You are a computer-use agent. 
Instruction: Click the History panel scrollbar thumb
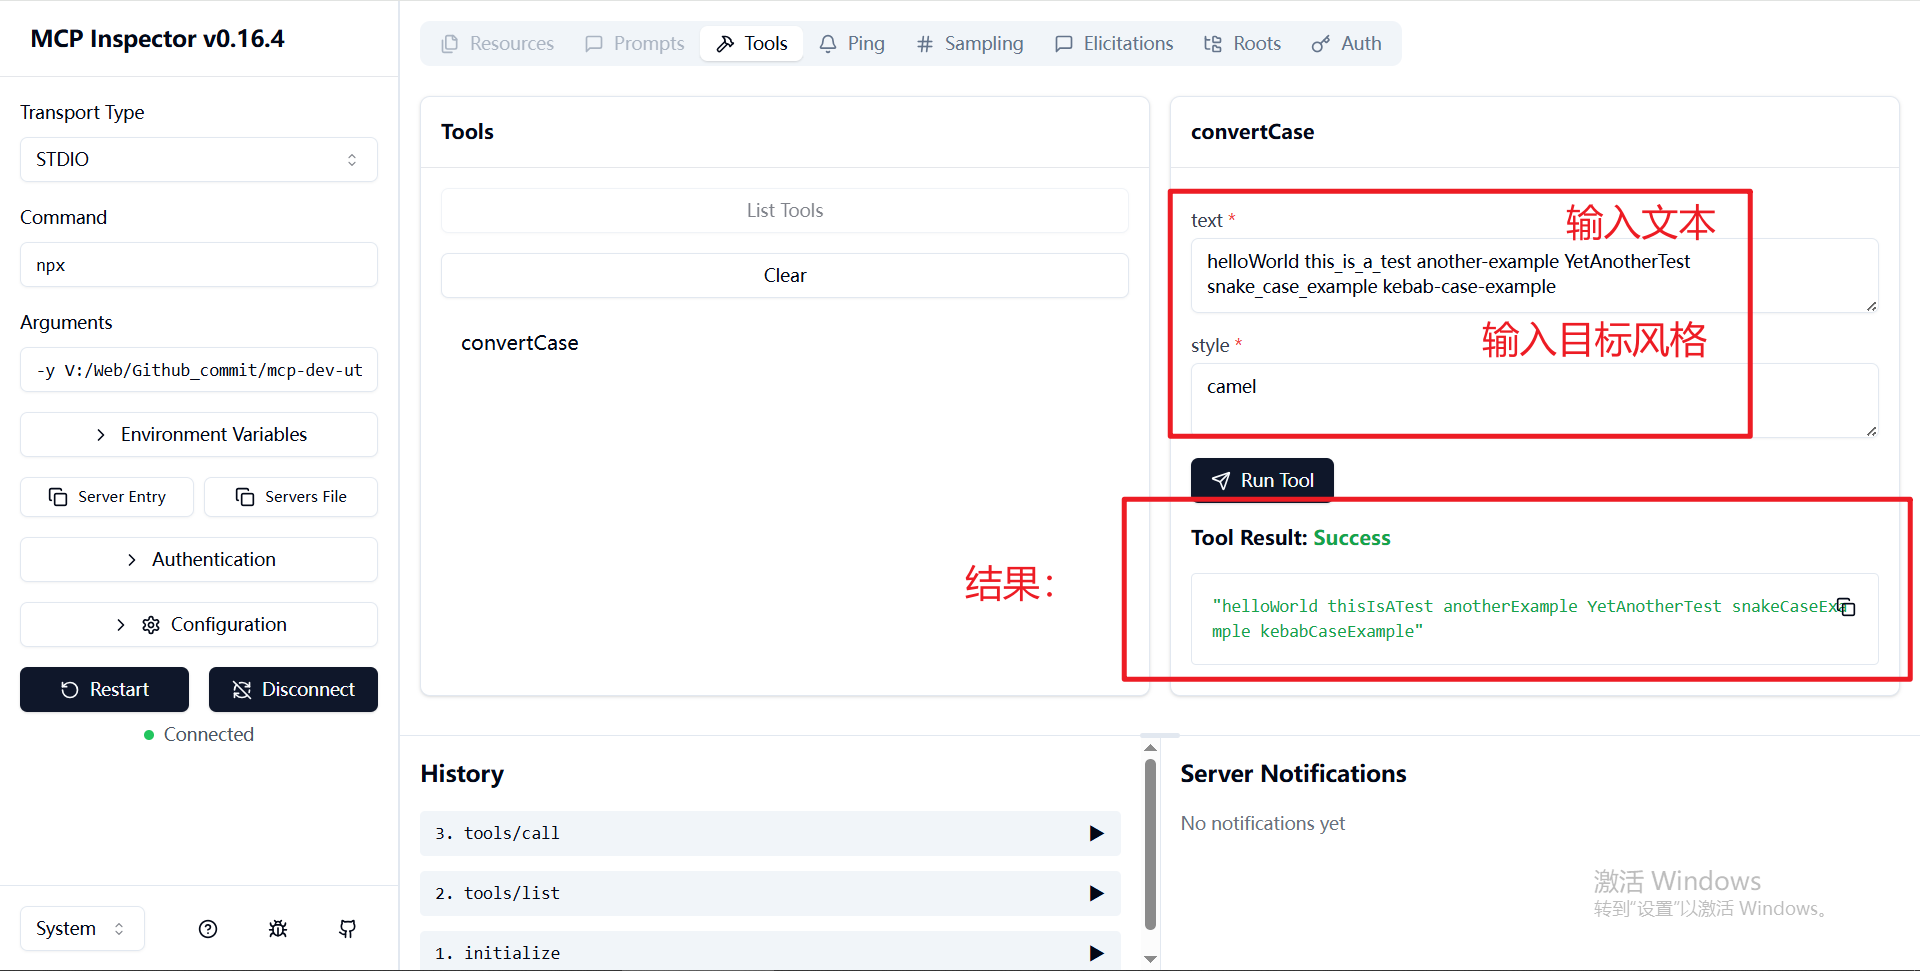[x=1150, y=845]
